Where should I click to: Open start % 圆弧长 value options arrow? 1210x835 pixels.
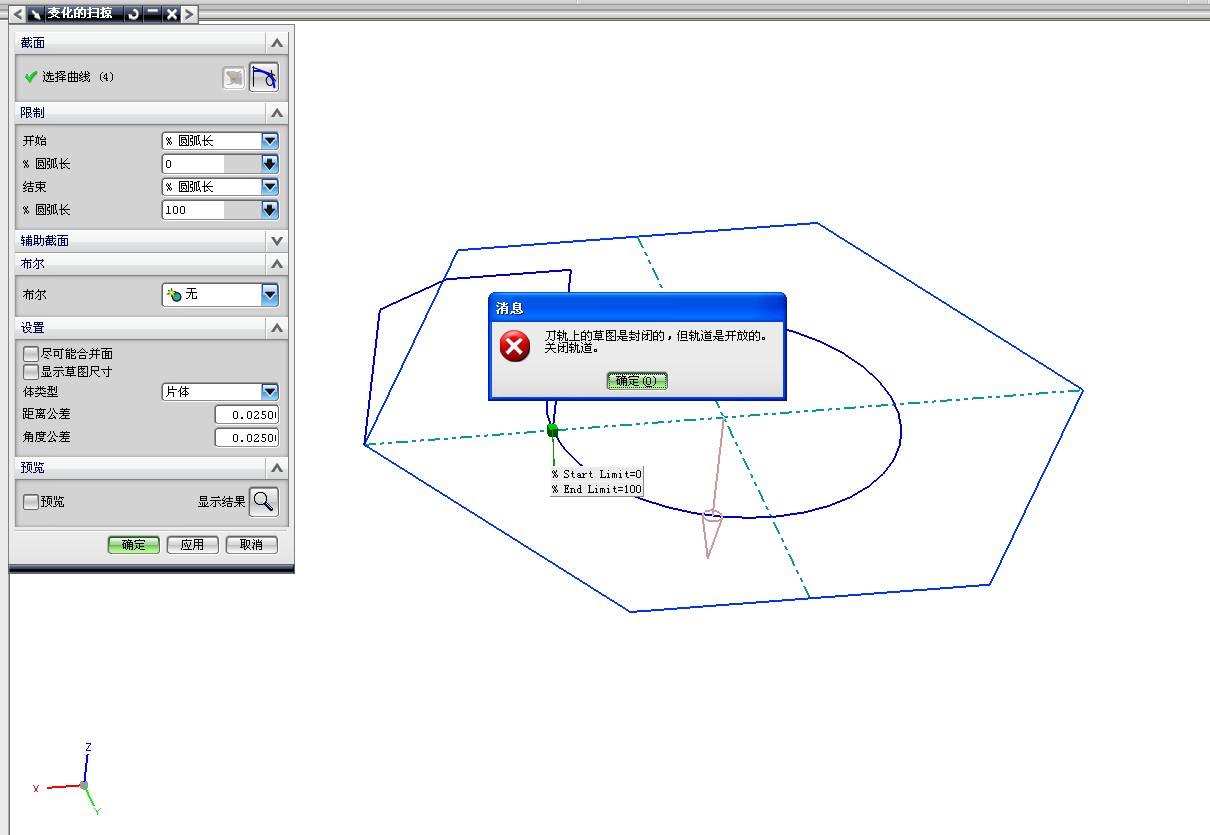point(269,164)
